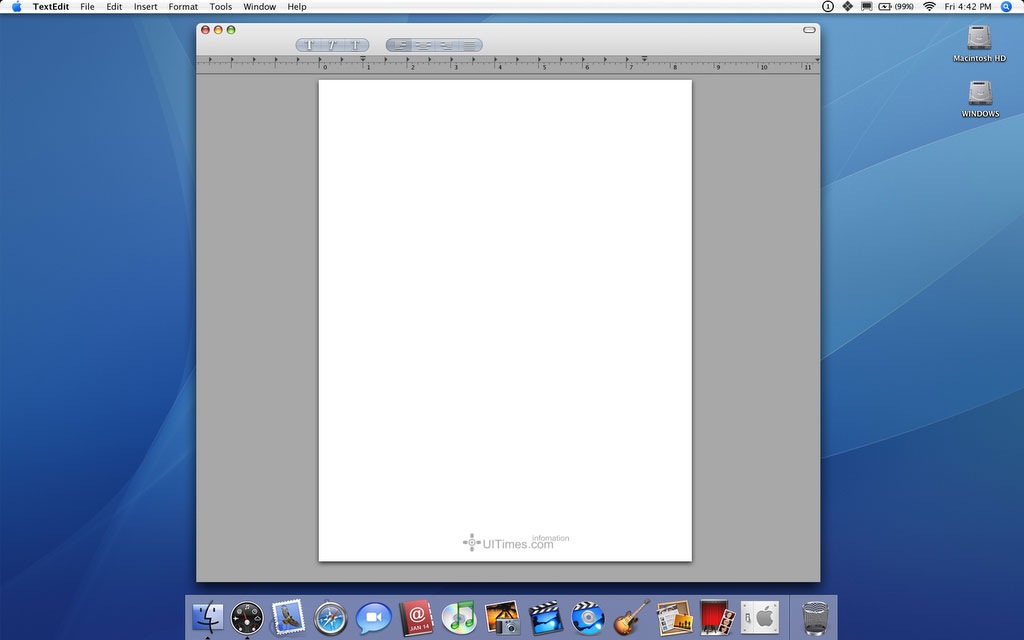Open the Spotlight search icon
1024x640 pixels.
click(1006, 7)
